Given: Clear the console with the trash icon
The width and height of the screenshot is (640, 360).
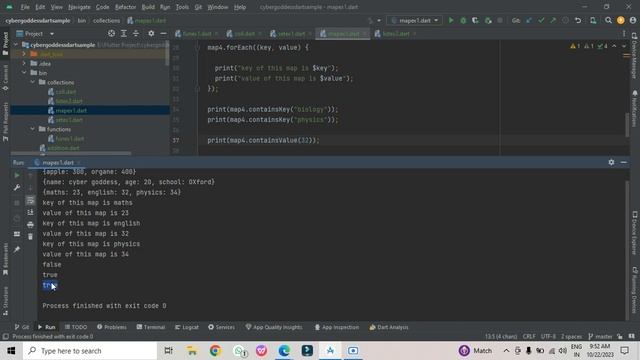Looking at the screenshot, I should pos(30,236).
